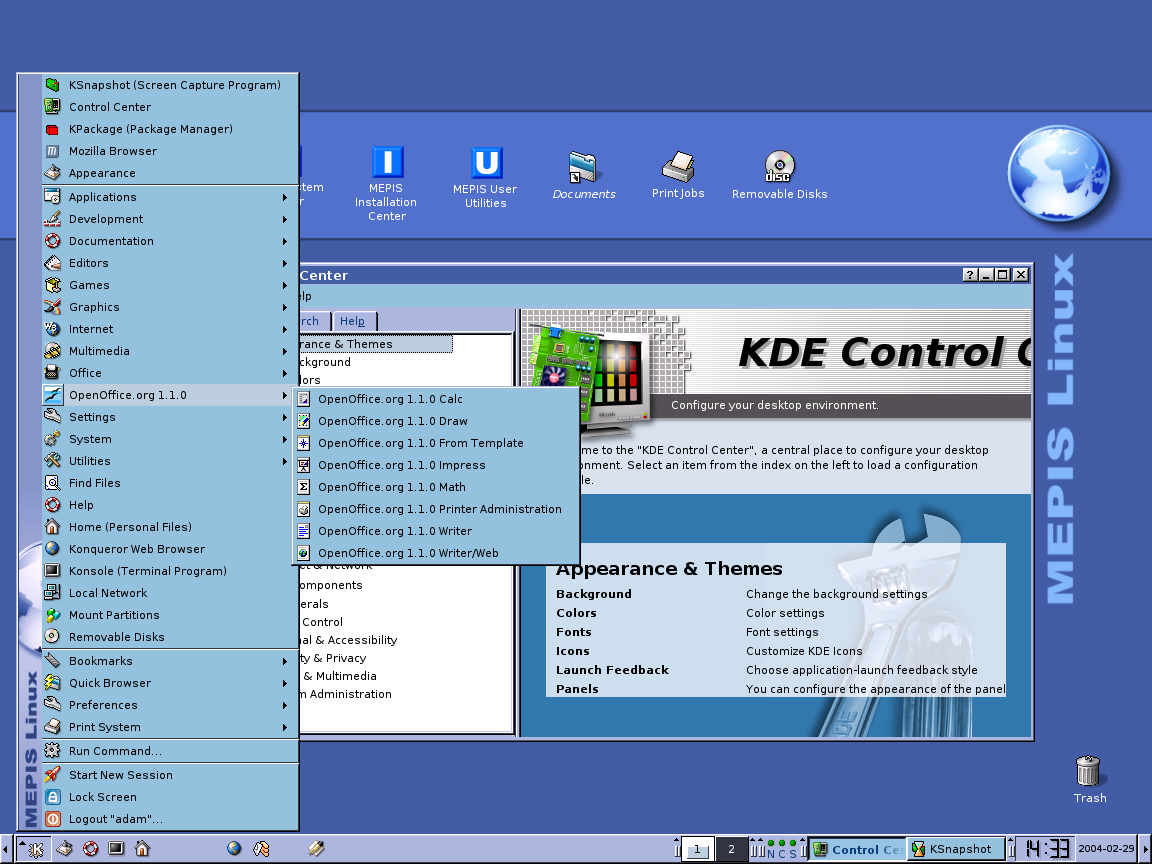Open the Bookmarks submenu

pyautogui.click(x=170, y=661)
